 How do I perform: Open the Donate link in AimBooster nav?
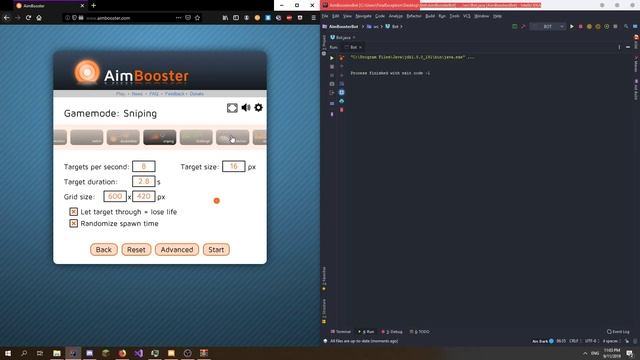point(196,94)
